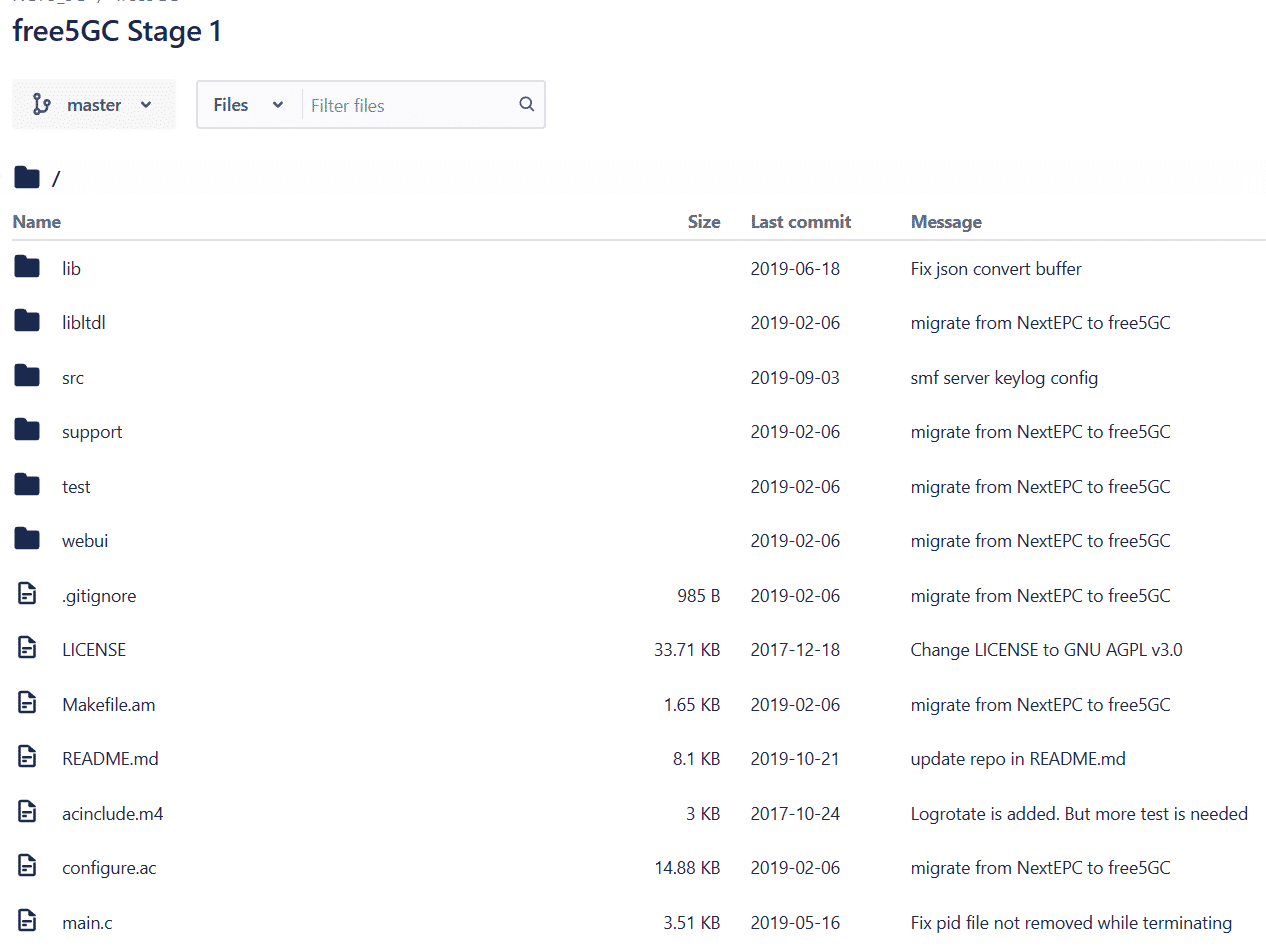Click the main.c file icon
Screen dimensions: 1266x946
coord(27,921)
